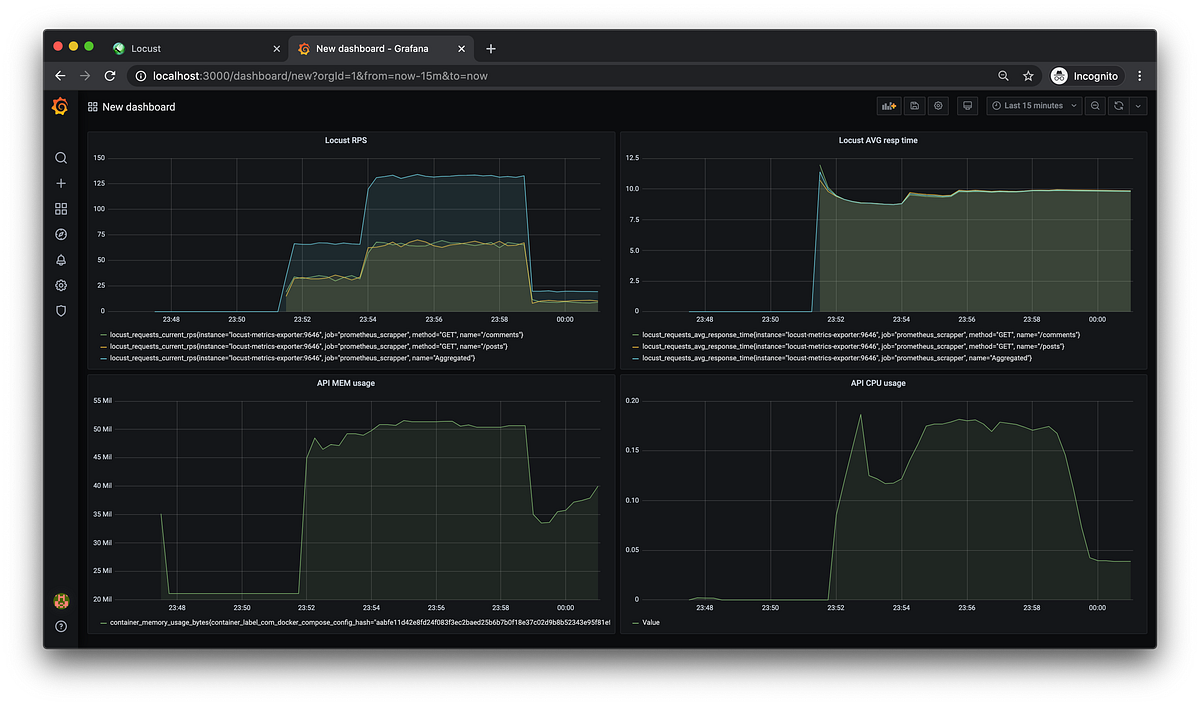Image resolution: width=1200 pixels, height=706 pixels.
Task: Cycle view mode with monitor icon
Action: [967, 106]
